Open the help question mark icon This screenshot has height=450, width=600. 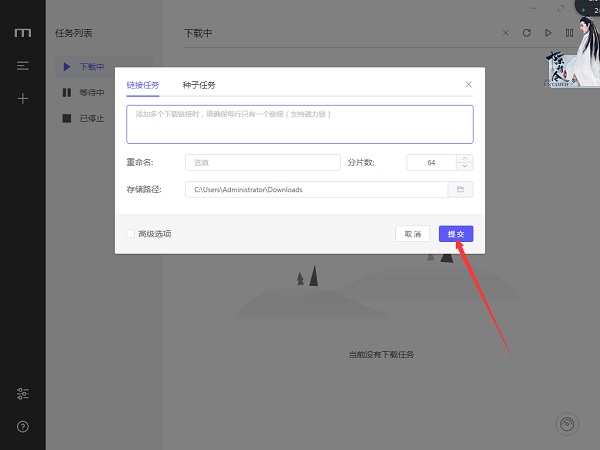tap(22, 426)
